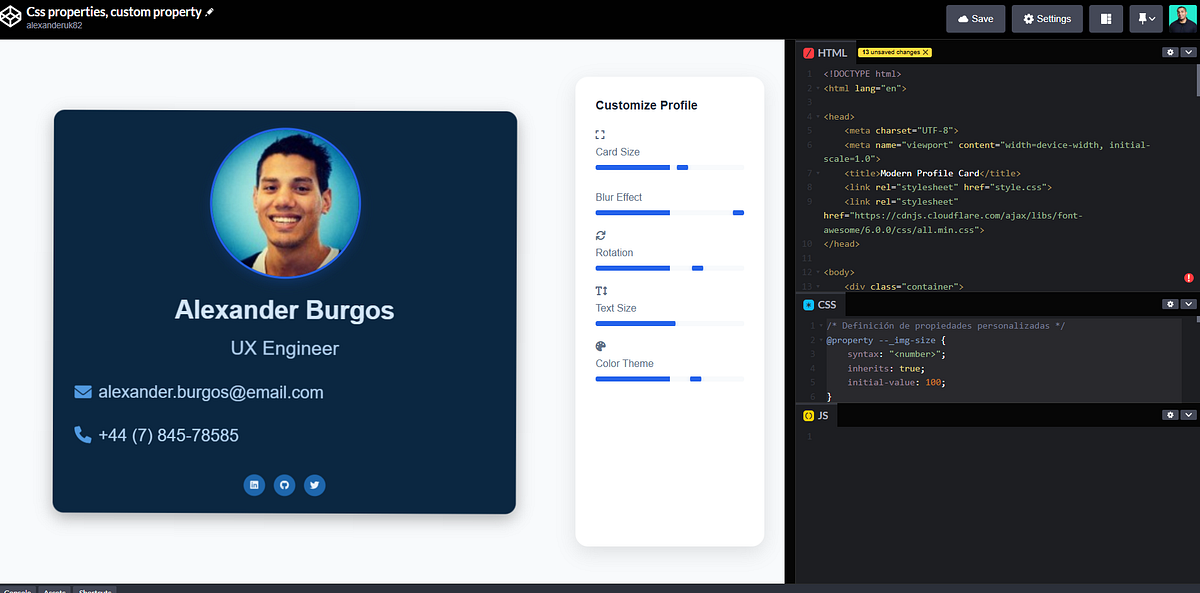Image resolution: width=1200 pixels, height=593 pixels.
Task: Click the Save button
Action: coord(975,18)
